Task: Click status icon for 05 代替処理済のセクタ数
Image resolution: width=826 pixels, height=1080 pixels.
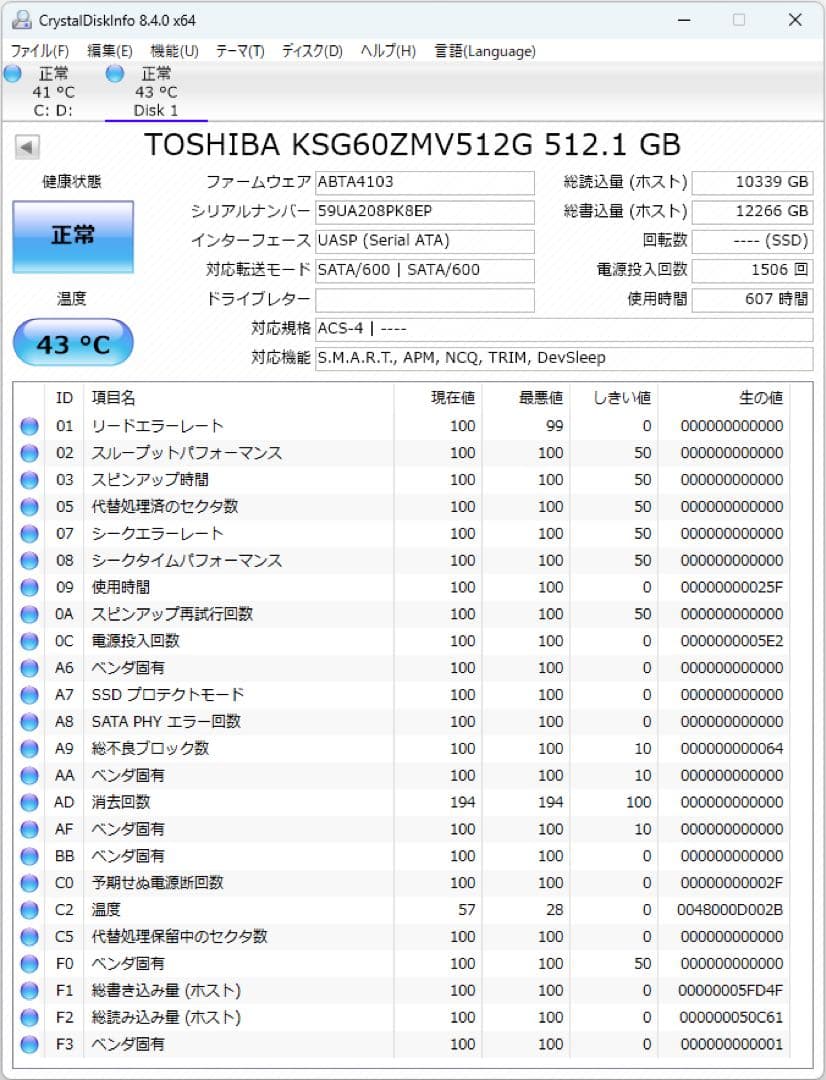Action: tap(30, 507)
